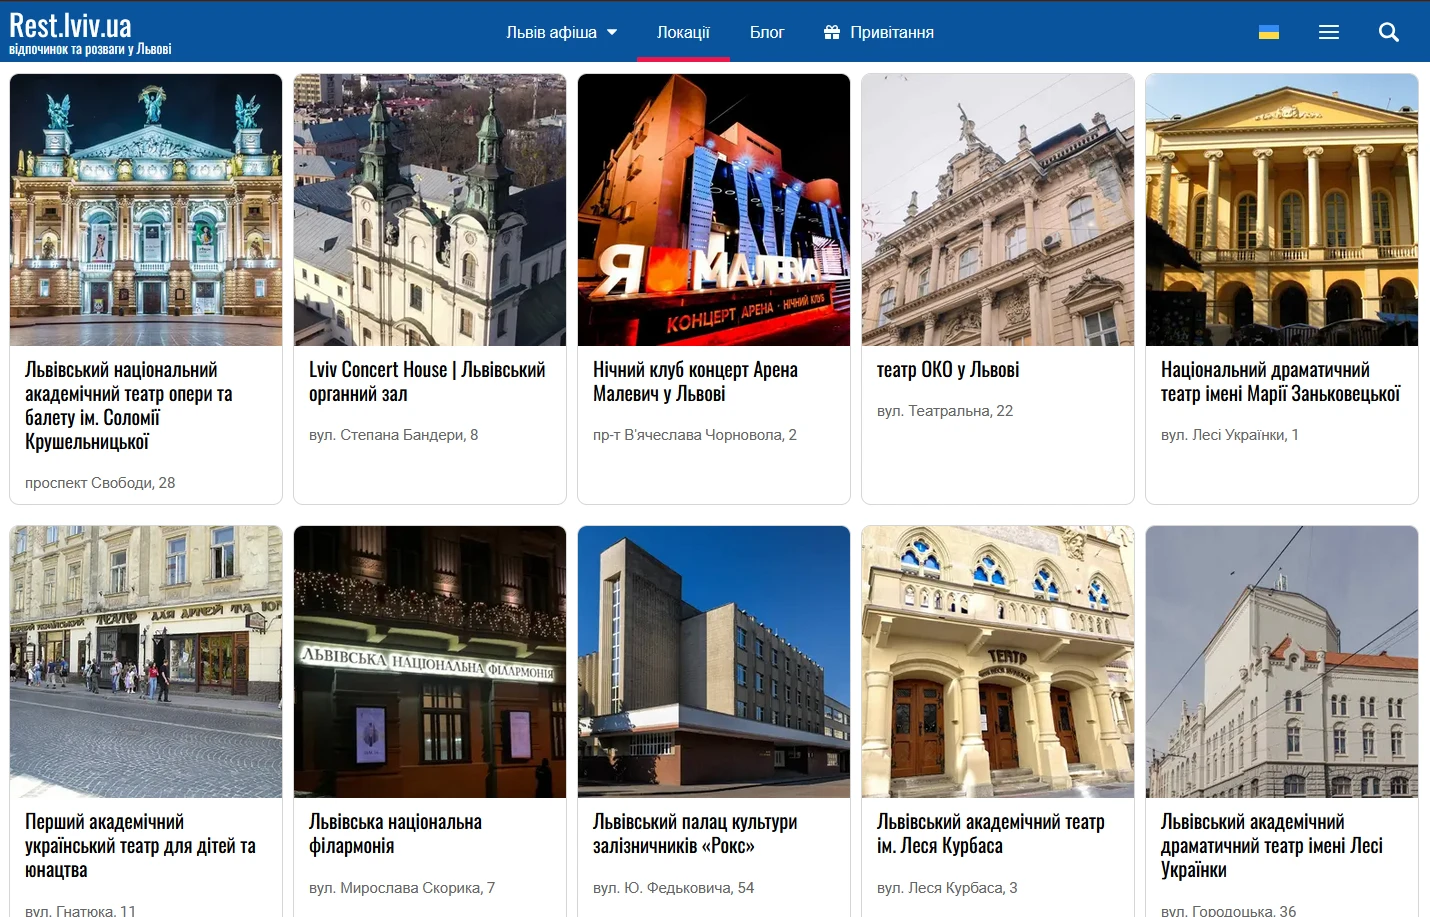Open the Привітання page
The width and height of the screenshot is (1430, 917).
[x=892, y=31]
